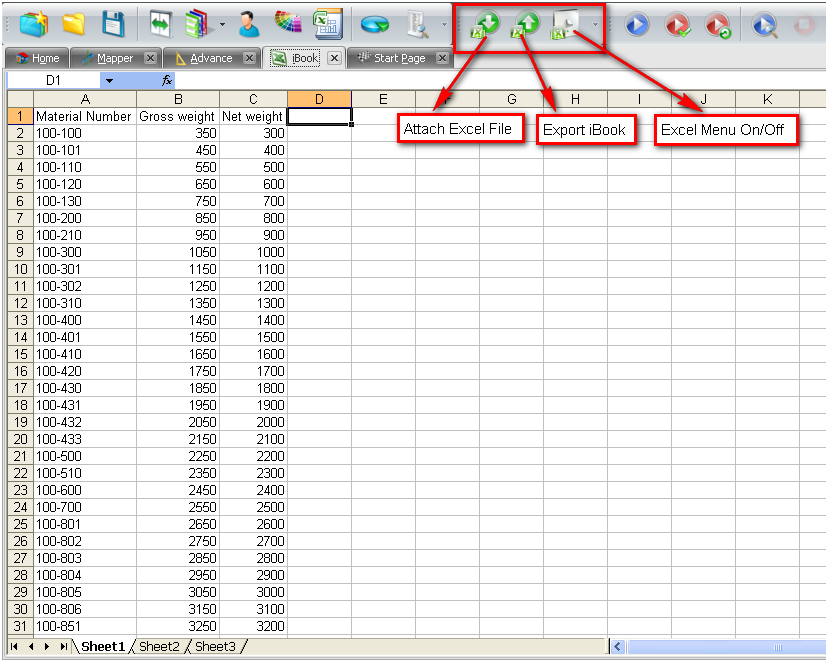Click the horizontal scrollbar left arrow
The image size is (826, 660).
pos(617,647)
